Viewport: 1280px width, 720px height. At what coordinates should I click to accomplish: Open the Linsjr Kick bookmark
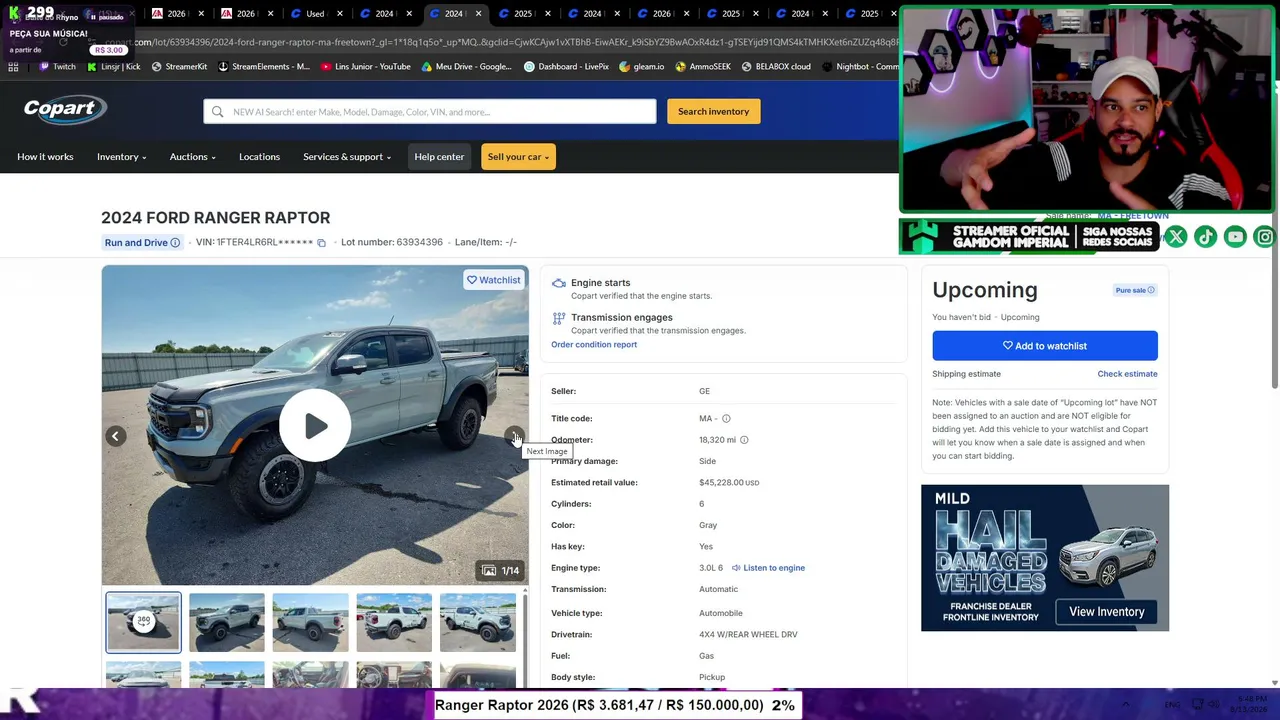pyautogui.click(x=114, y=67)
